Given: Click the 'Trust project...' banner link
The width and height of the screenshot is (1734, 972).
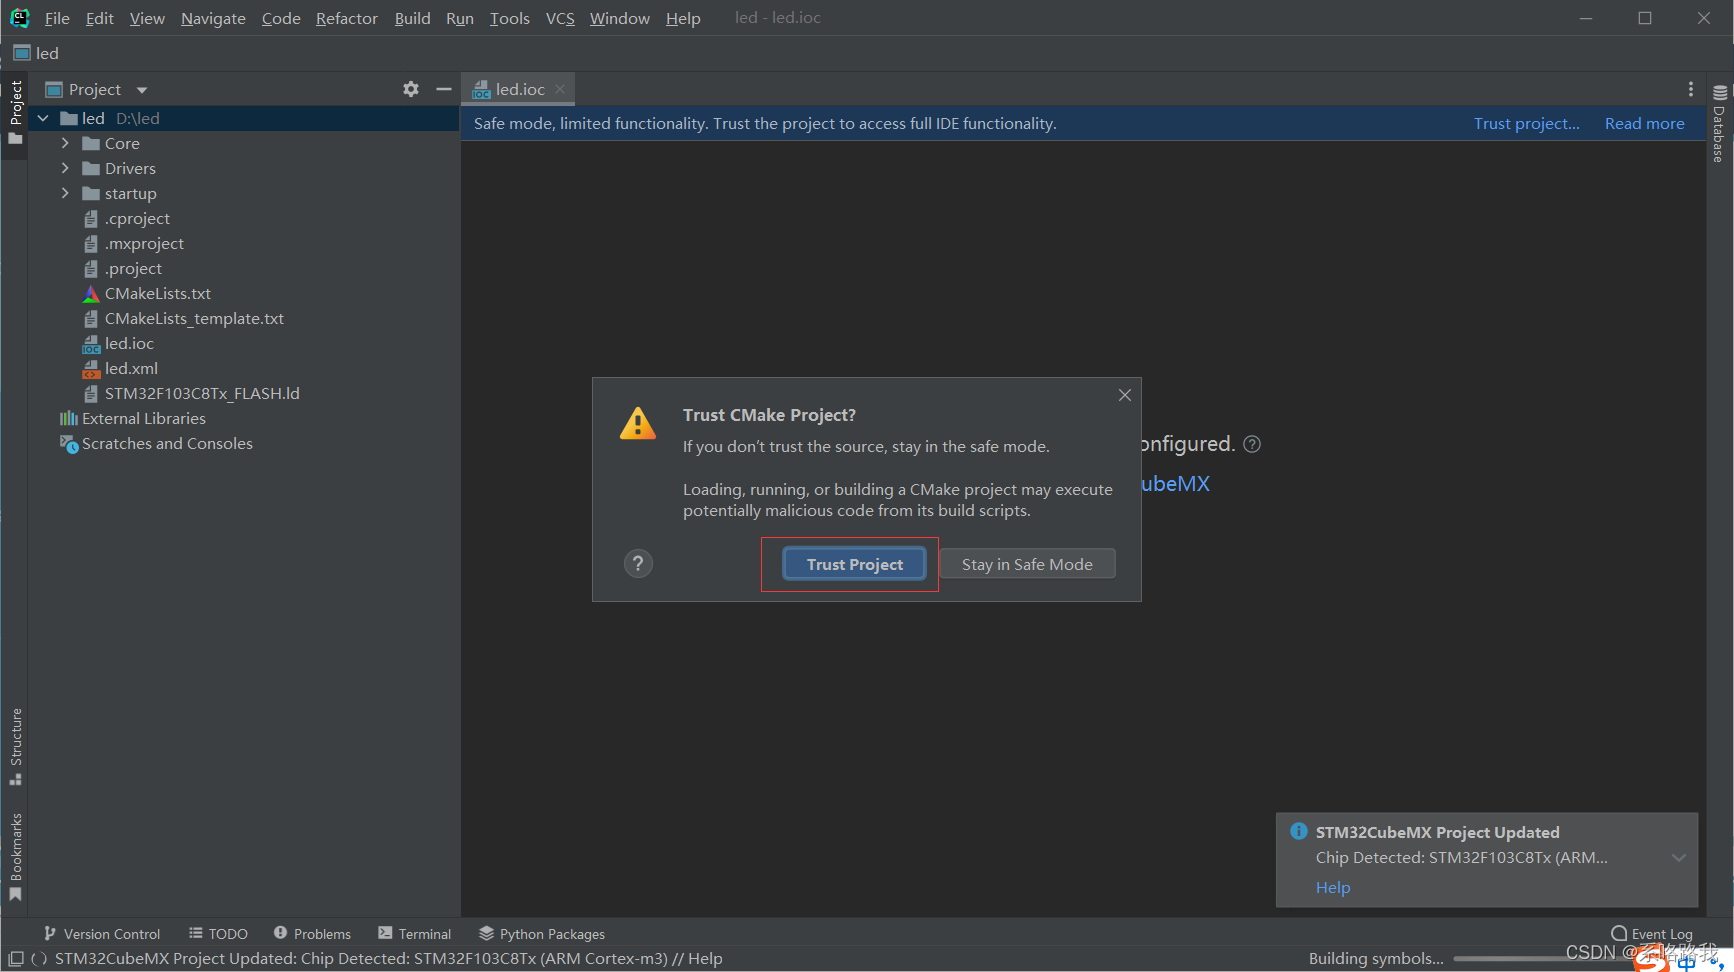Looking at the screenshot, I should [1526, 124].
